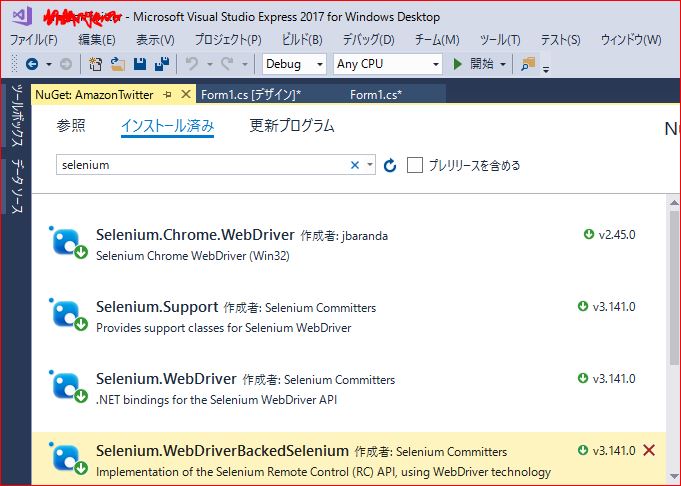
Task: Save all files using the double-disk icon
Action: point(162,64)
